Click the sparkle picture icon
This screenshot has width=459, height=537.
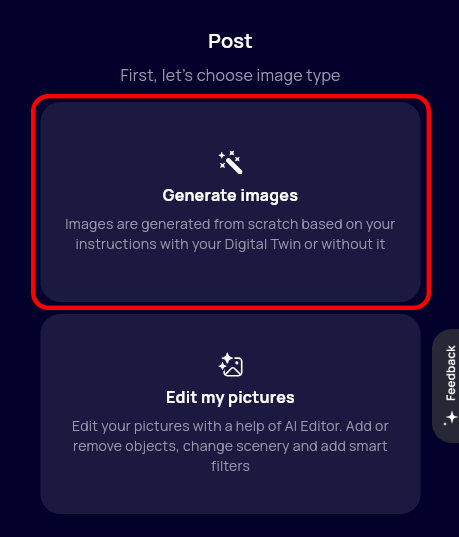[x=230, y=365]
